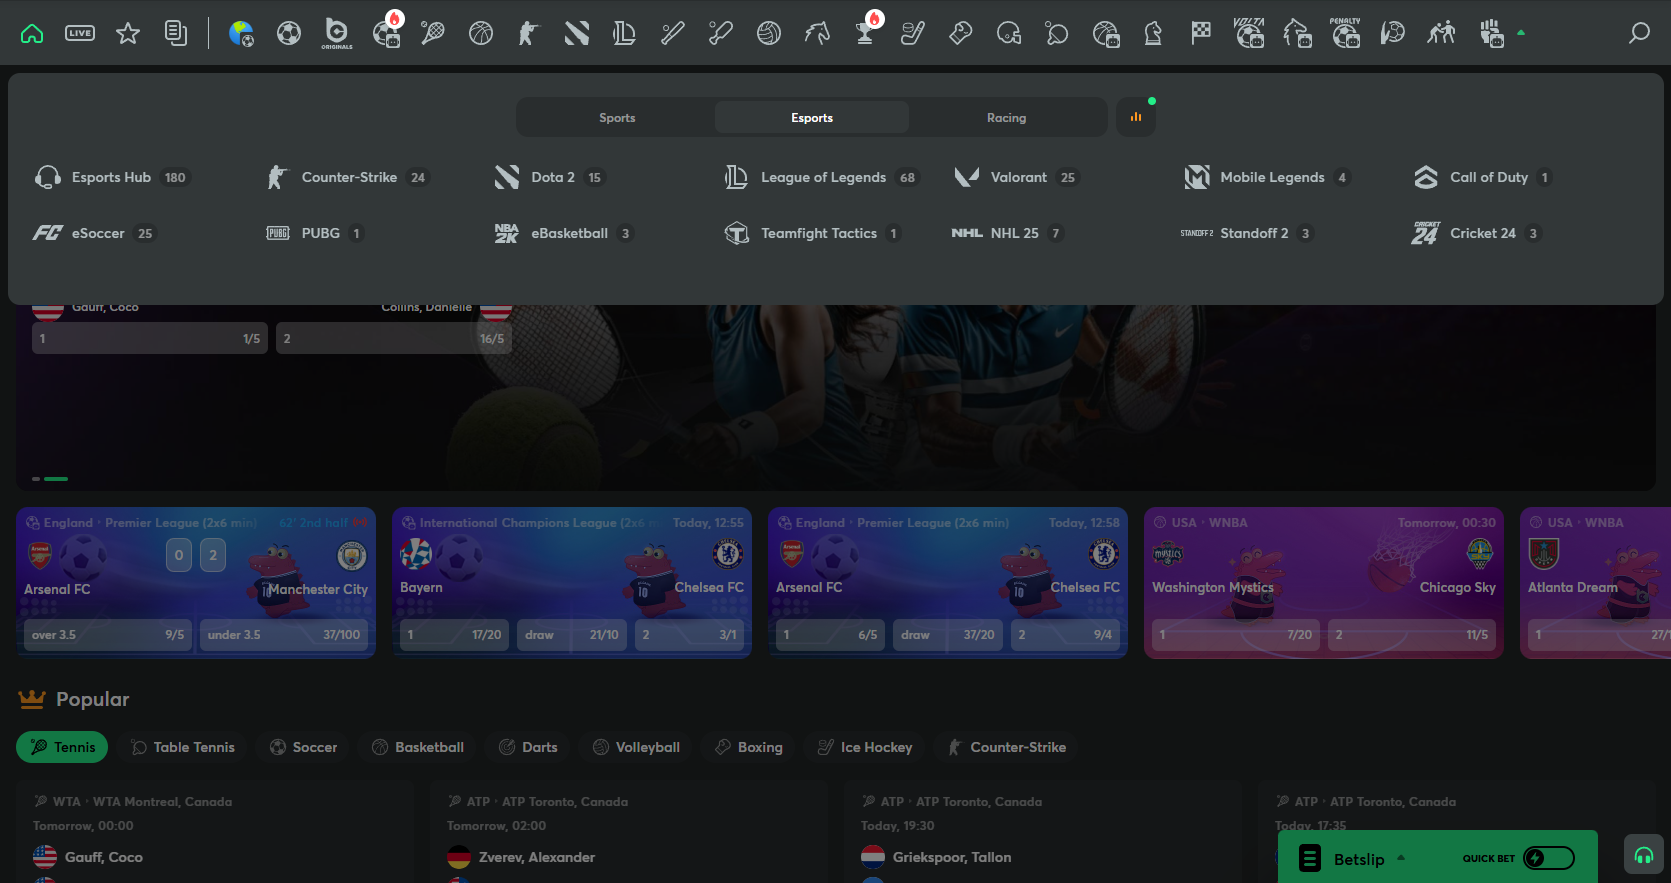The image size is (1671, 883).
Task: Open Standoff 2 category
Action: coord(1247,233)
